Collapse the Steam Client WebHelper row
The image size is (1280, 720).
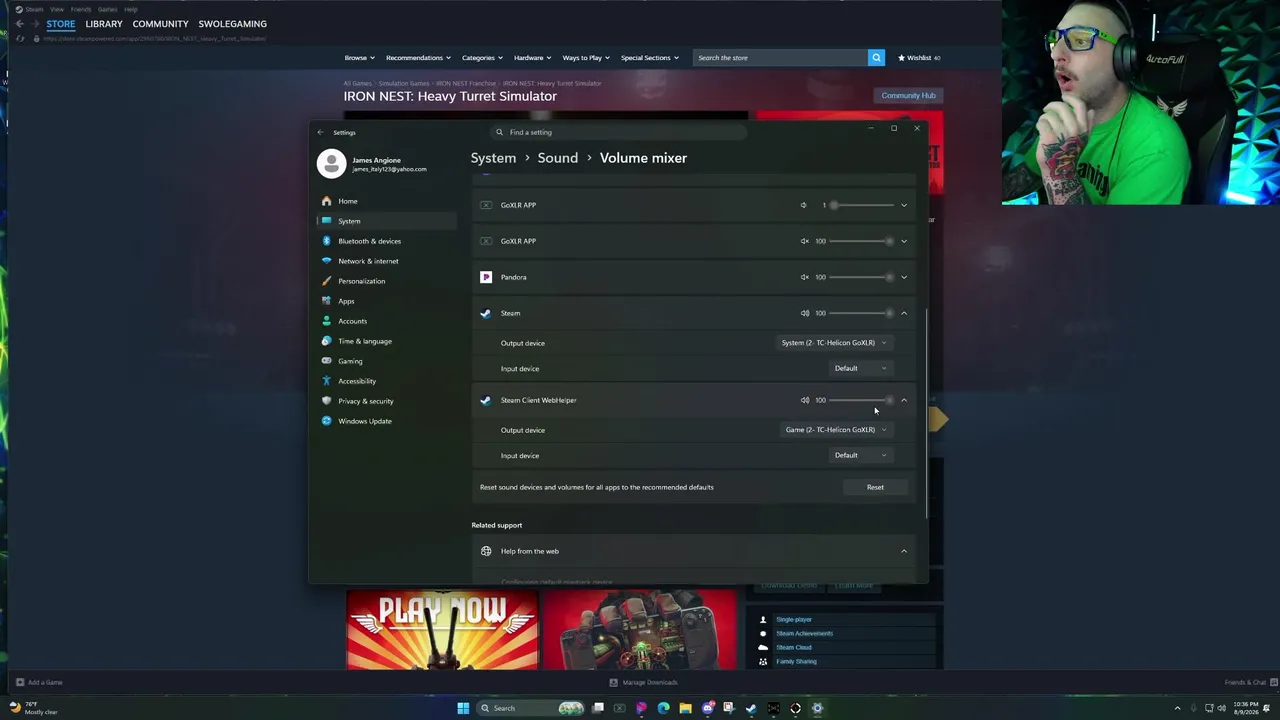click(904, 400)
